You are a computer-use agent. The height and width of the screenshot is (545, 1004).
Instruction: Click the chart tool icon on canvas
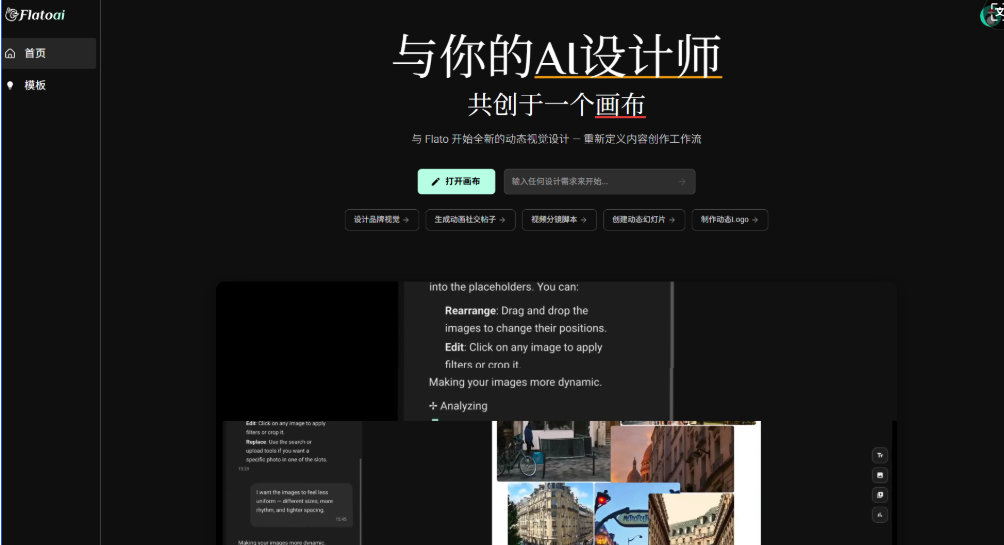point(880,515)
